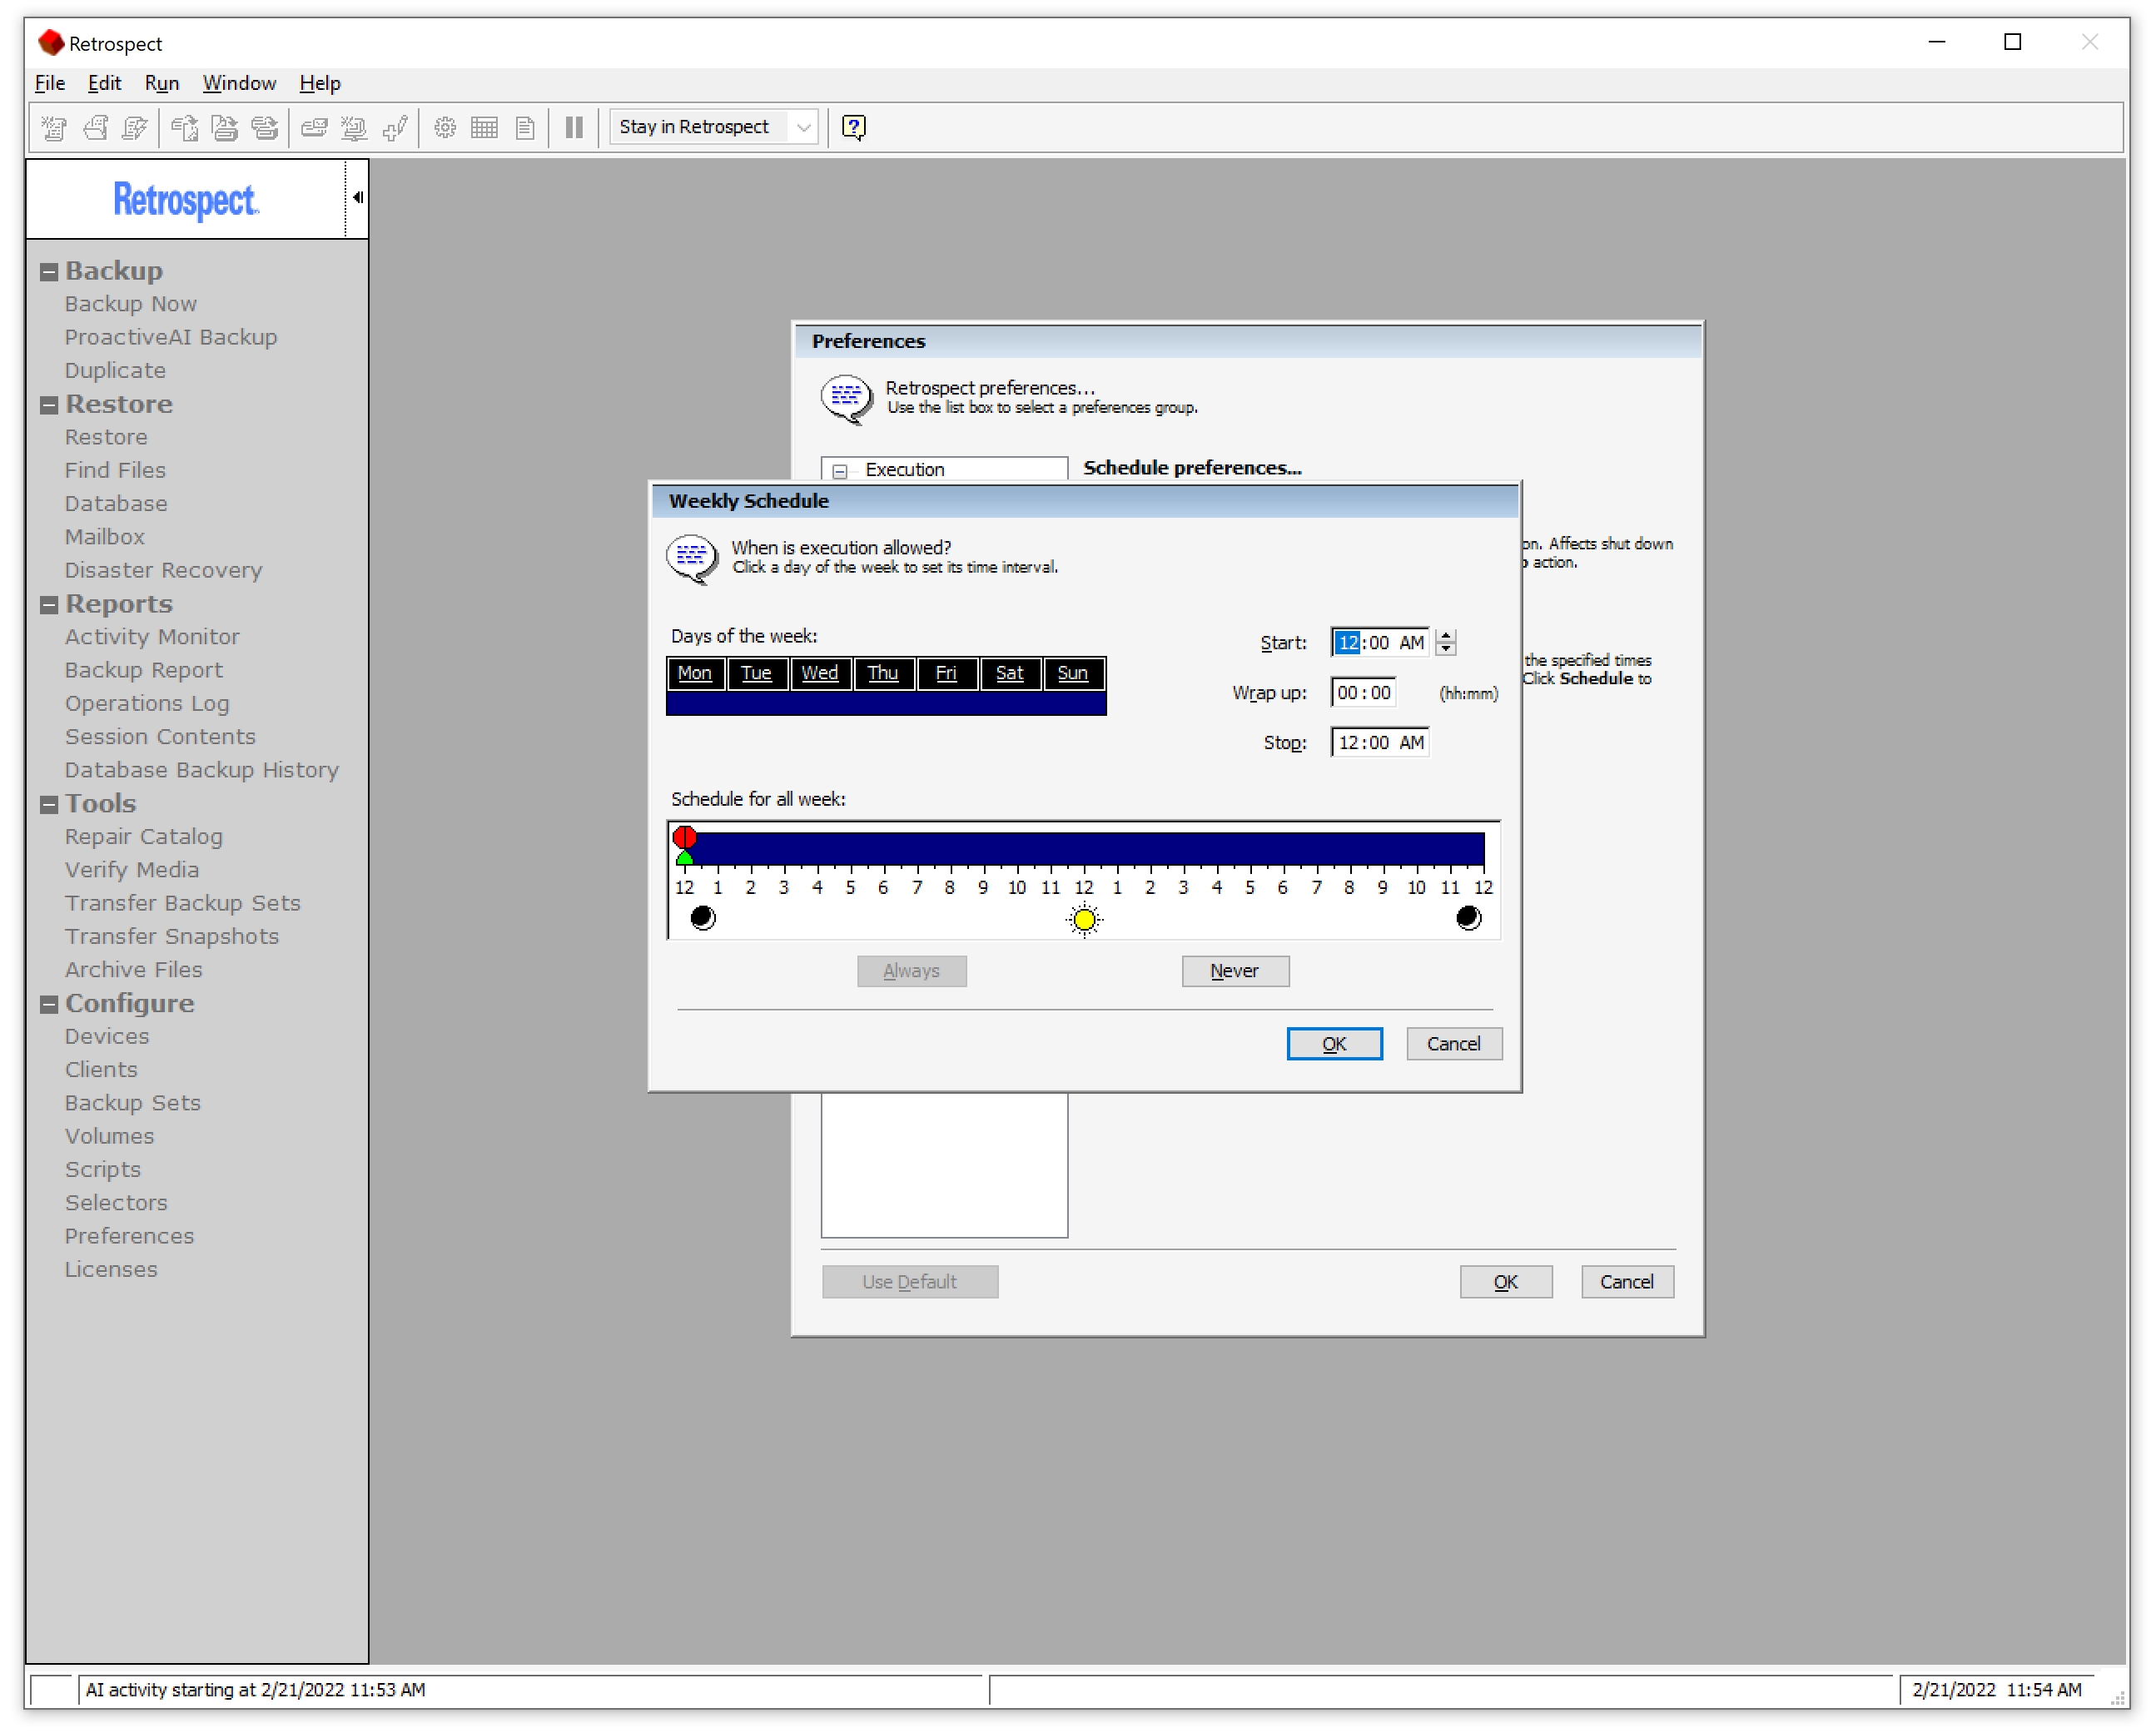Click the question mark help toolbar icon
The image size is (2156, 1733).
pyautogui.click(x=854, y=127)
